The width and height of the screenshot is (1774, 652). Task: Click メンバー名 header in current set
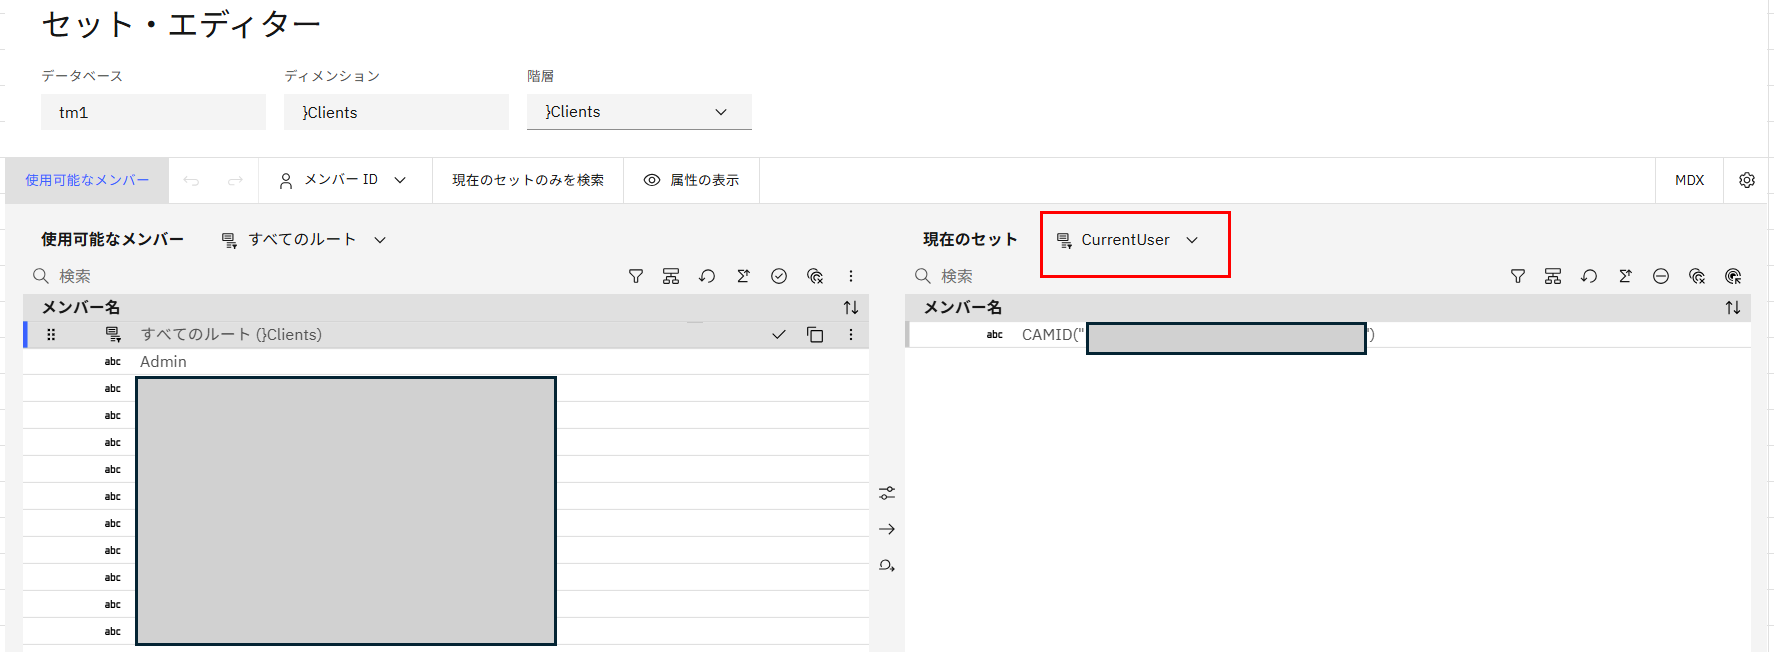[963, 307]
